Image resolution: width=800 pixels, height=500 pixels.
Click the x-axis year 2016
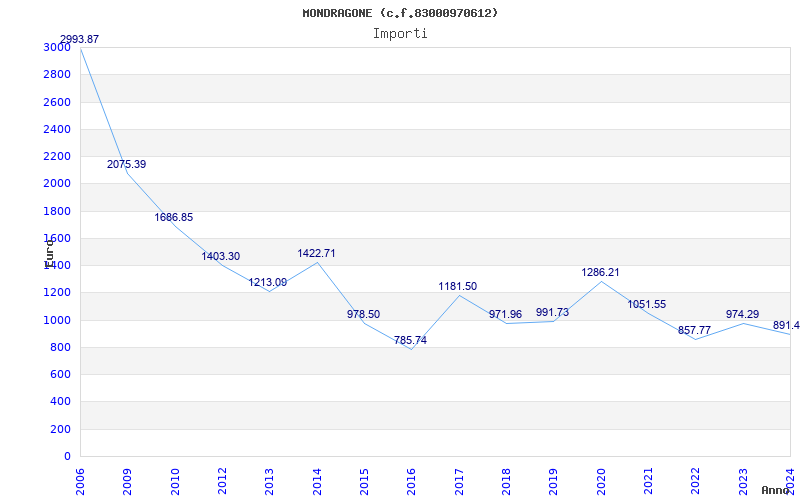412,482
